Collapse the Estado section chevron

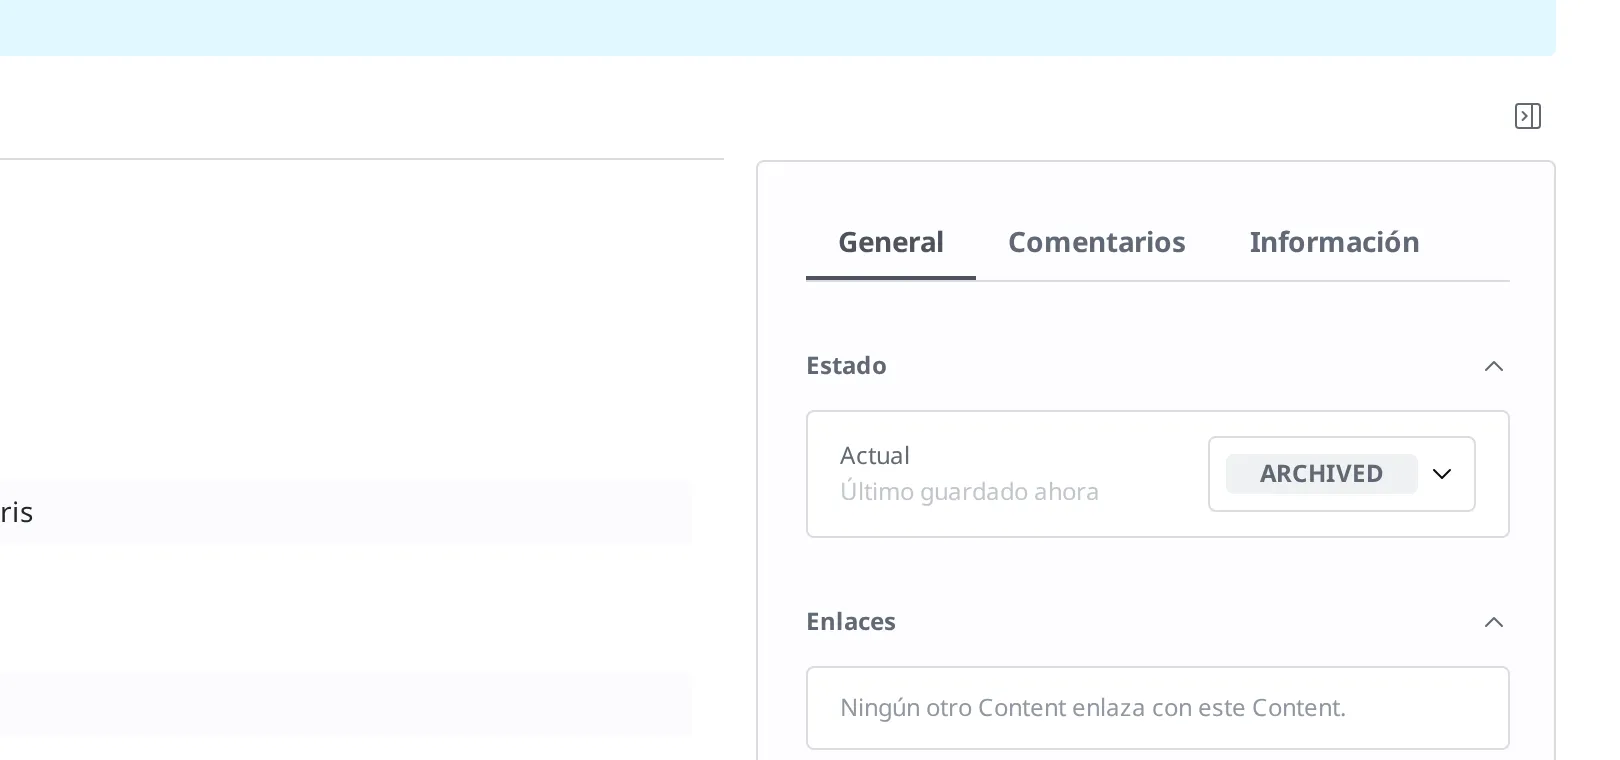[1493, 366]
